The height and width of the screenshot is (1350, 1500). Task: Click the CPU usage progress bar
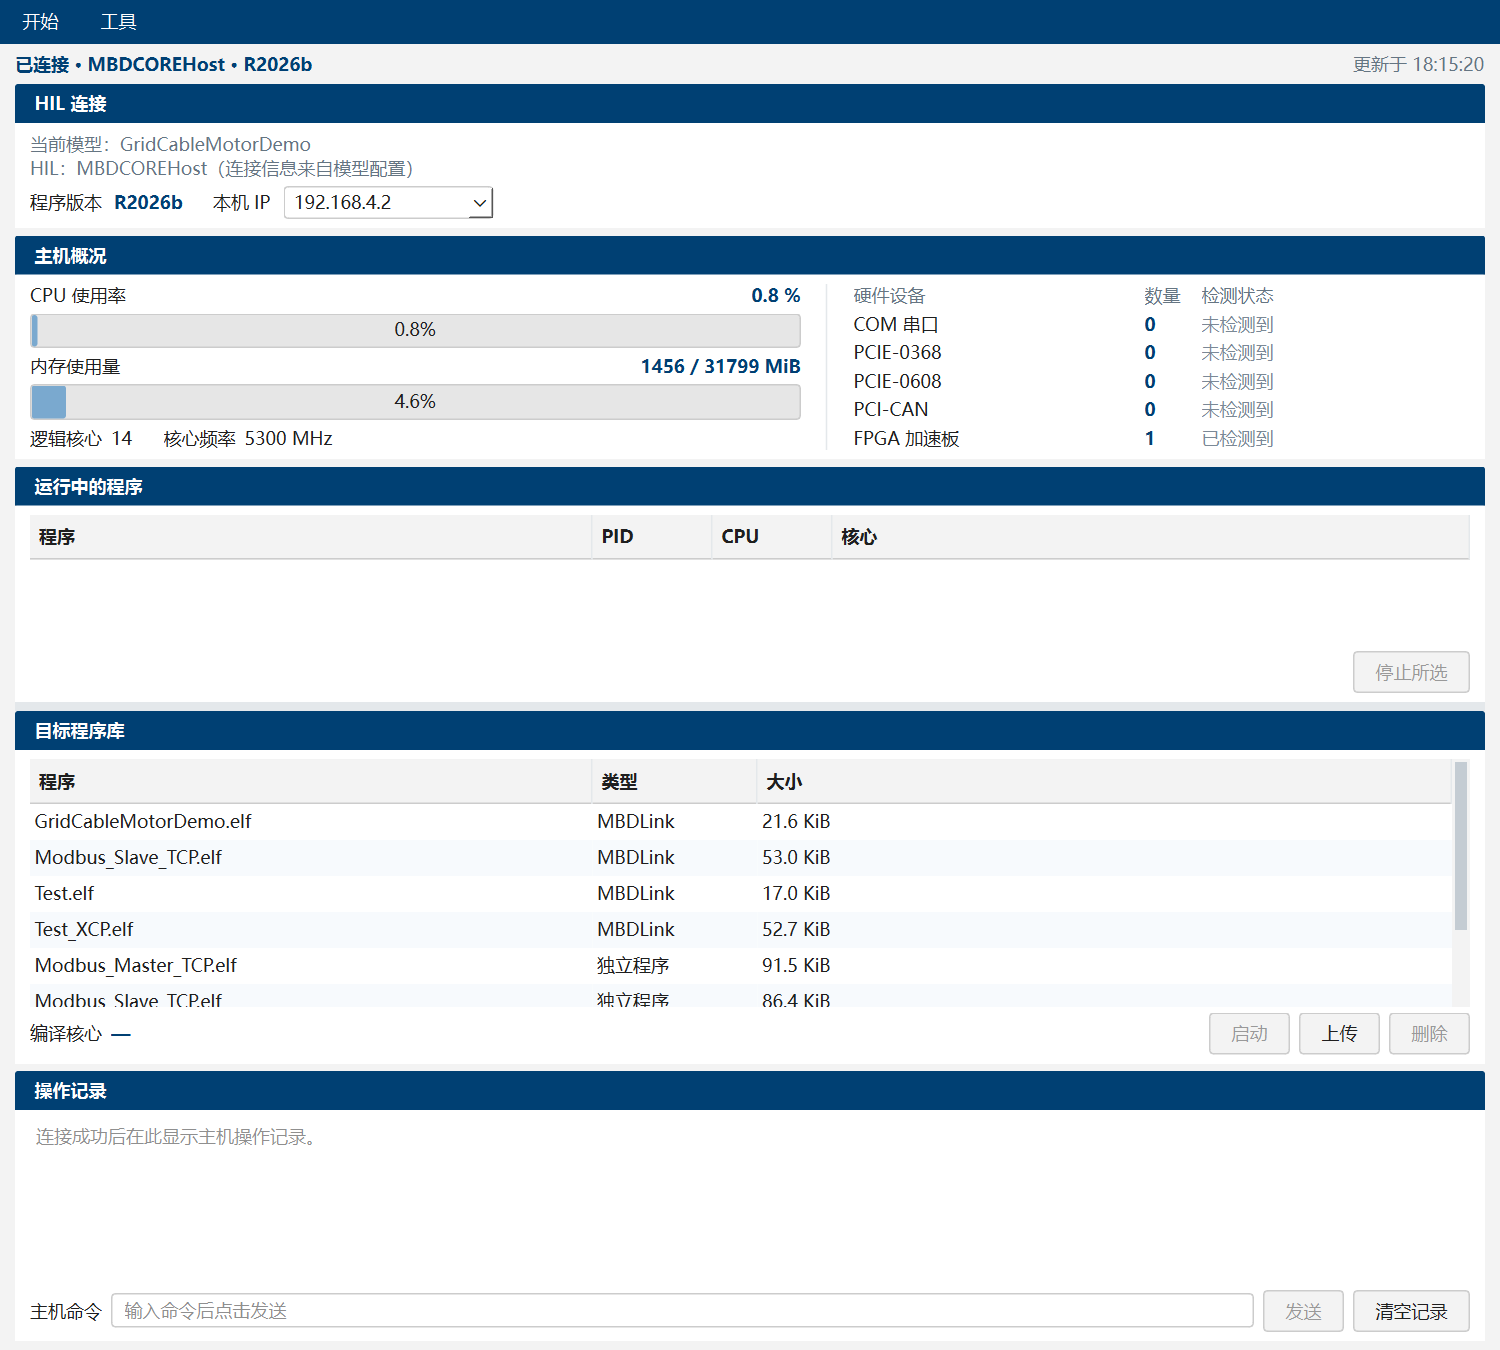coord(415,330)
